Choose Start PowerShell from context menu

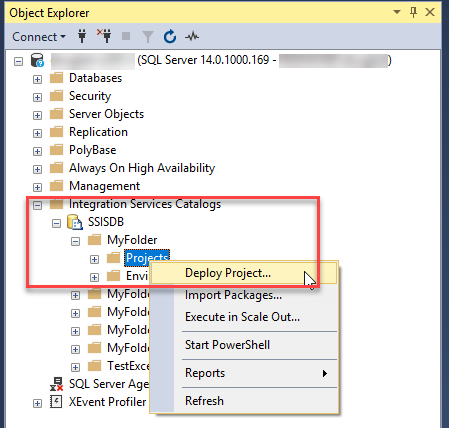point(245,345)
